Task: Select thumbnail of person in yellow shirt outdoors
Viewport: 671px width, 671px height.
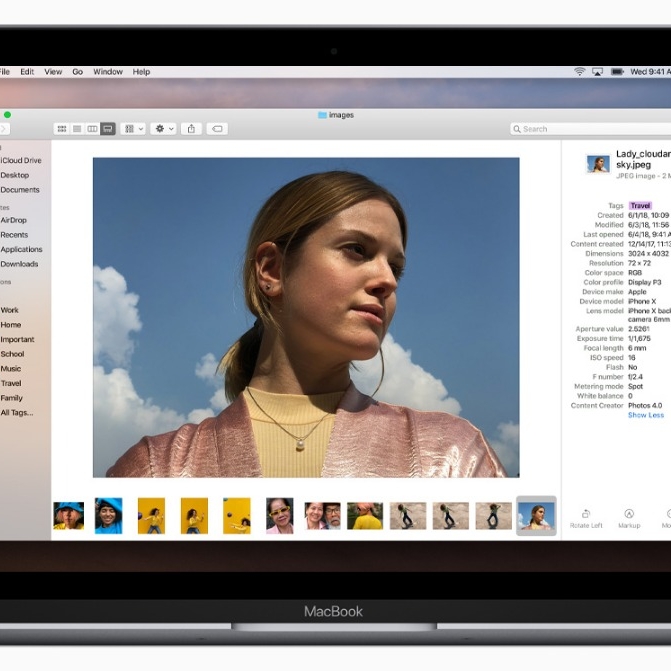Action: pyautogui.click(x=365, y=516)
